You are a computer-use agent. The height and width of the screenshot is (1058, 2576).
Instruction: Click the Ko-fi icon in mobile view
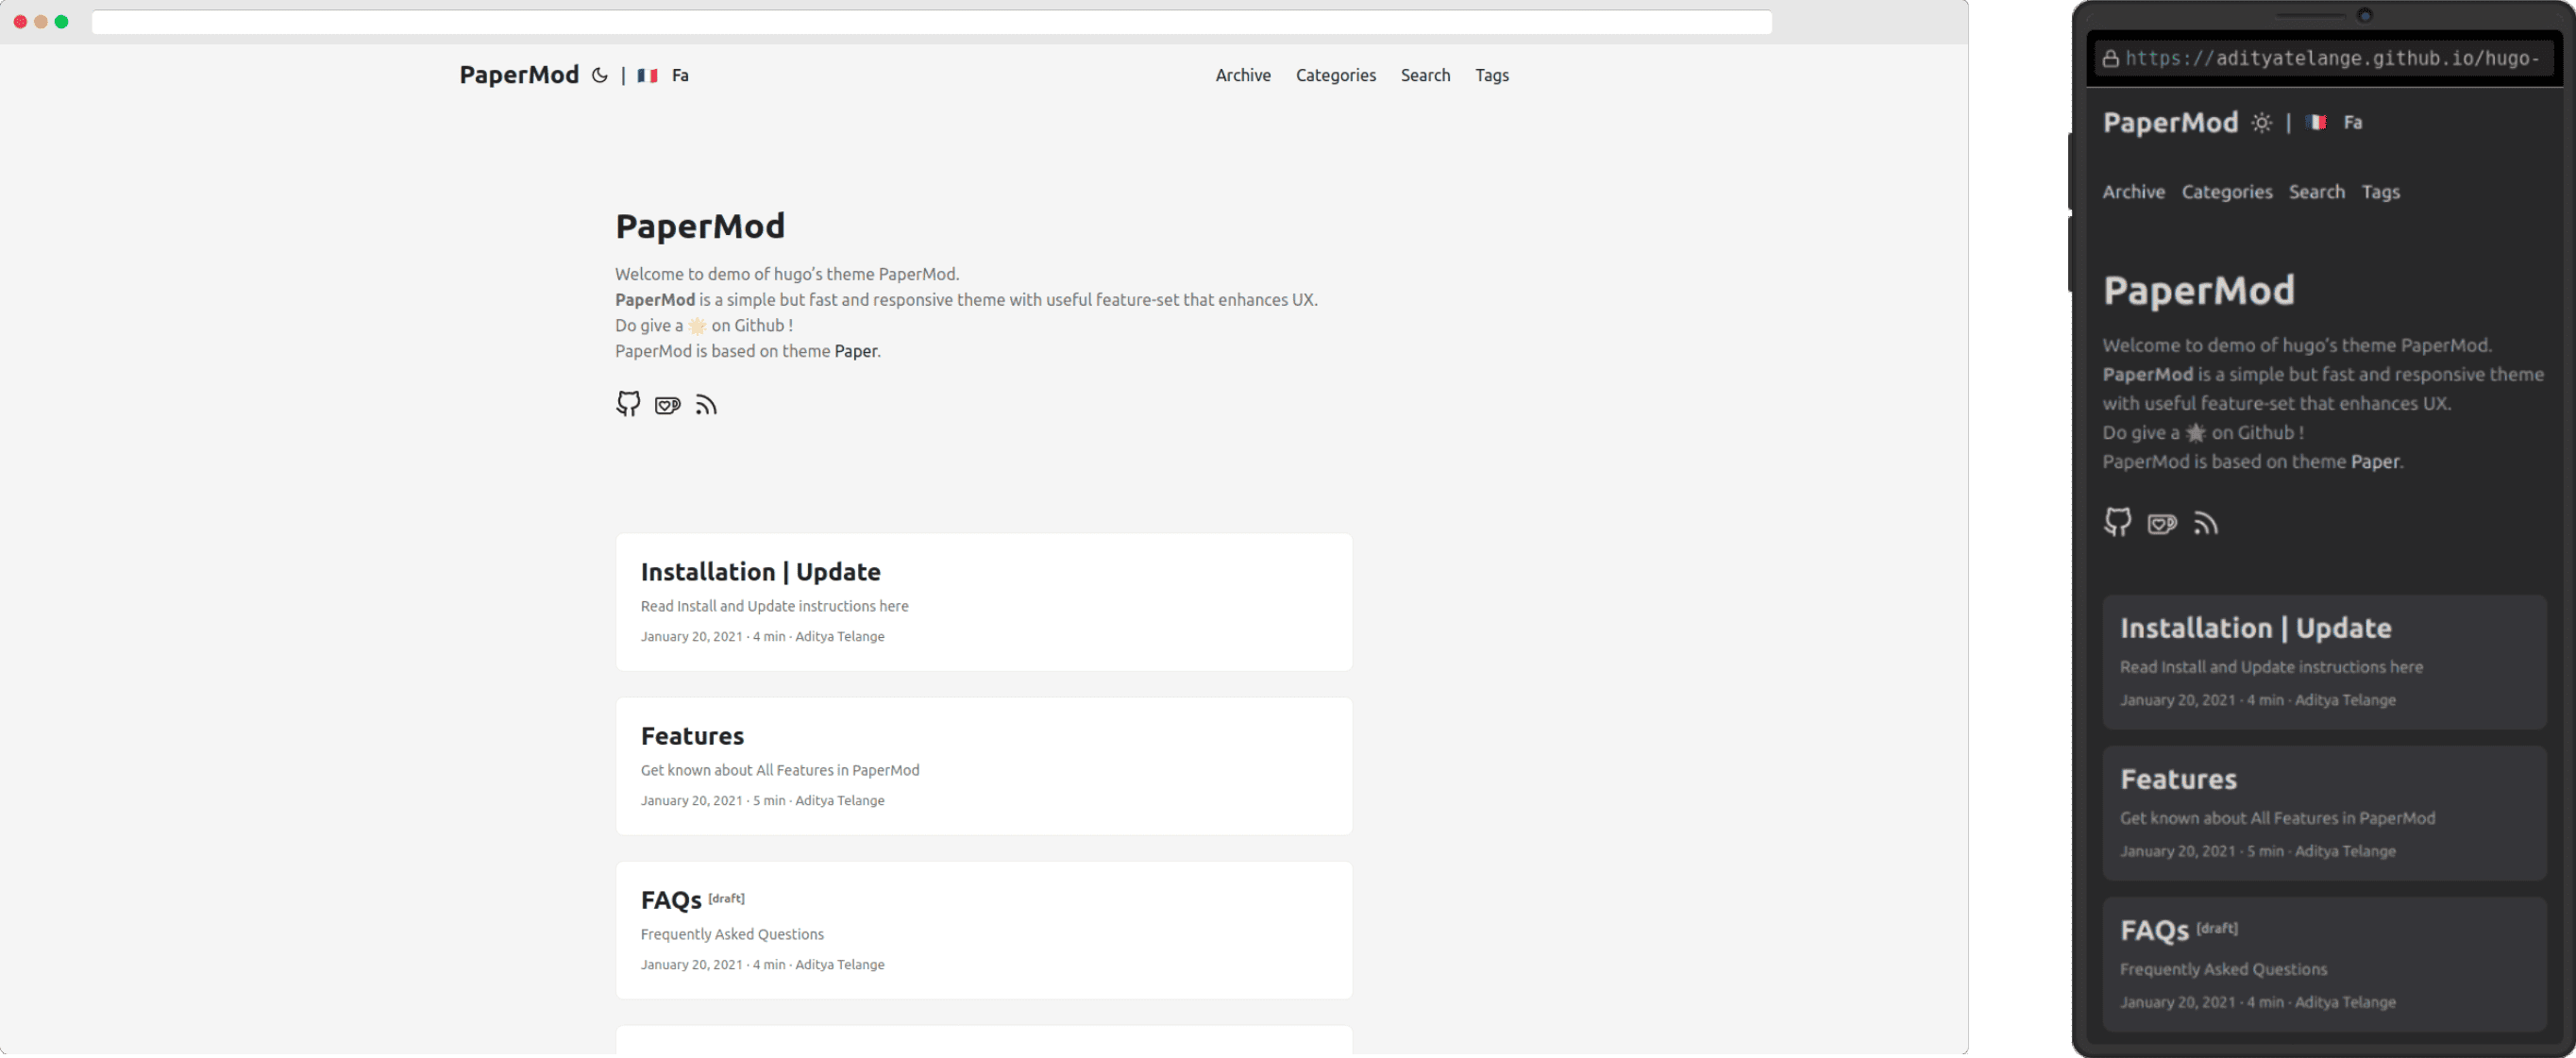click(x=2162, y=523)
